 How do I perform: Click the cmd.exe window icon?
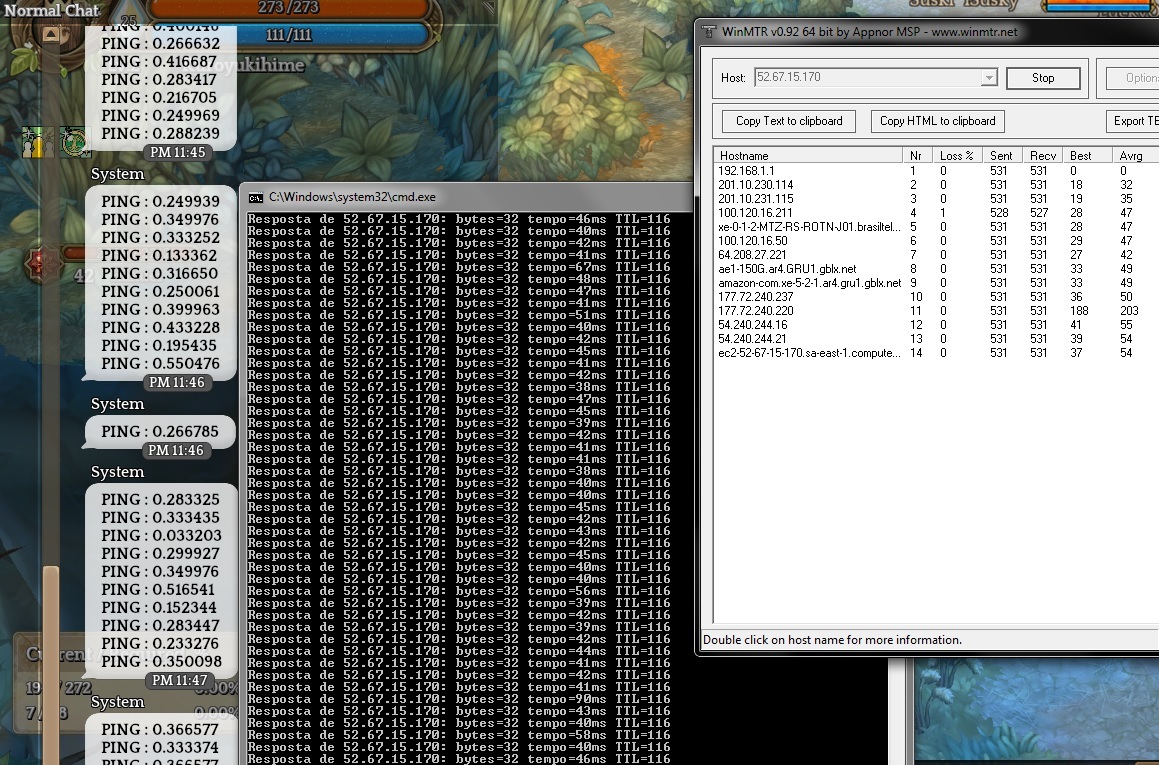[x=256, y=197]
